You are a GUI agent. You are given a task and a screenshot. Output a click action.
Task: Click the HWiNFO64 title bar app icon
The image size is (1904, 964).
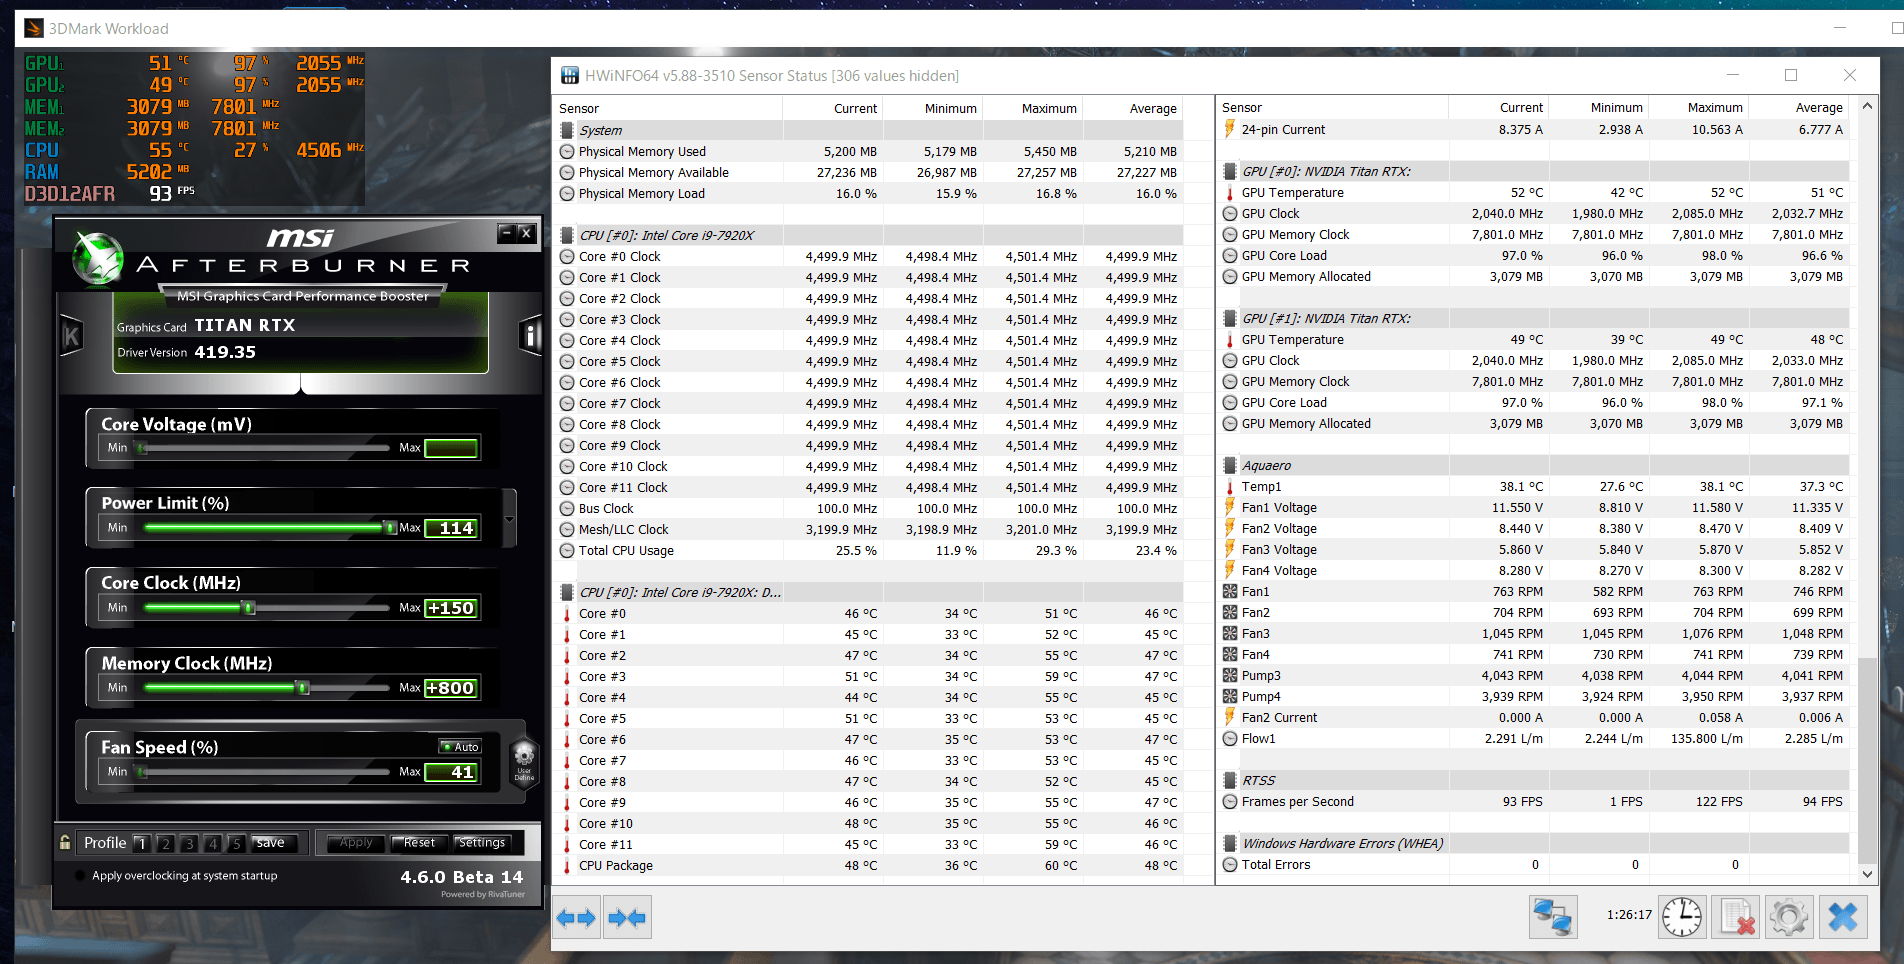[570, 75]
